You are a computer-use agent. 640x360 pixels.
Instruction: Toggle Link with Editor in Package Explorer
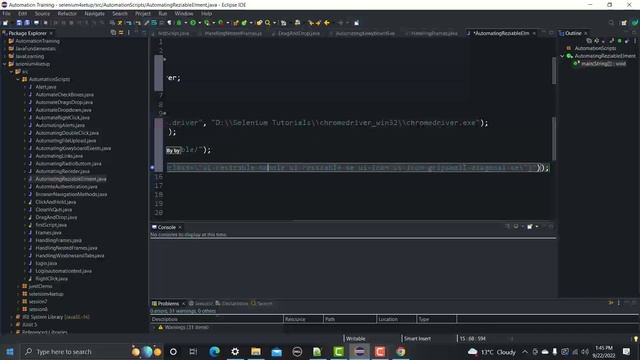tap(121, 33)
